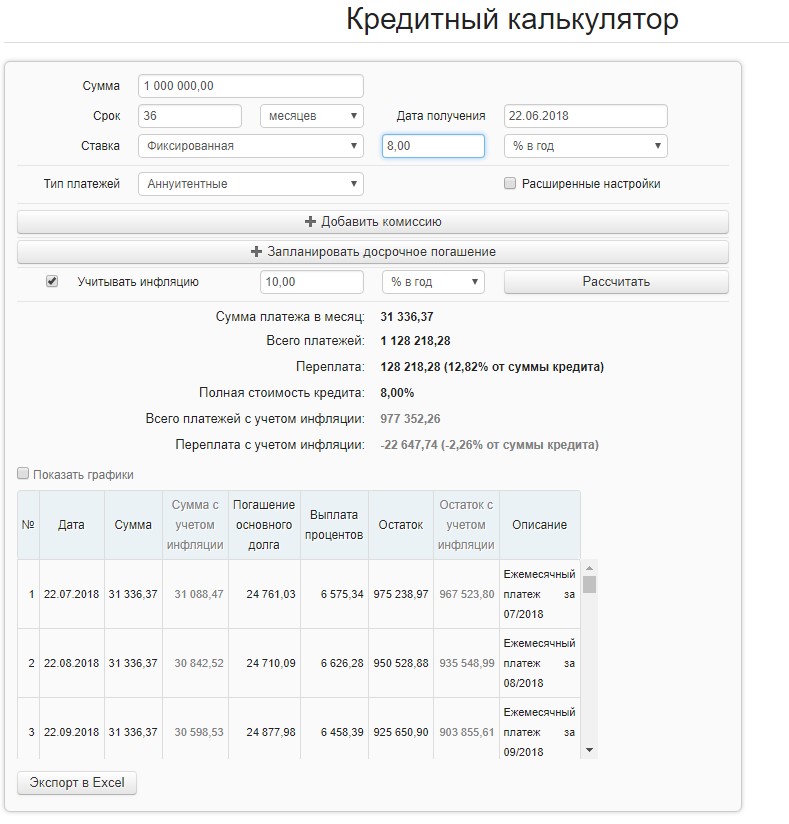Click the plus icon on Добавить комиссию

(x=310, y=222)
